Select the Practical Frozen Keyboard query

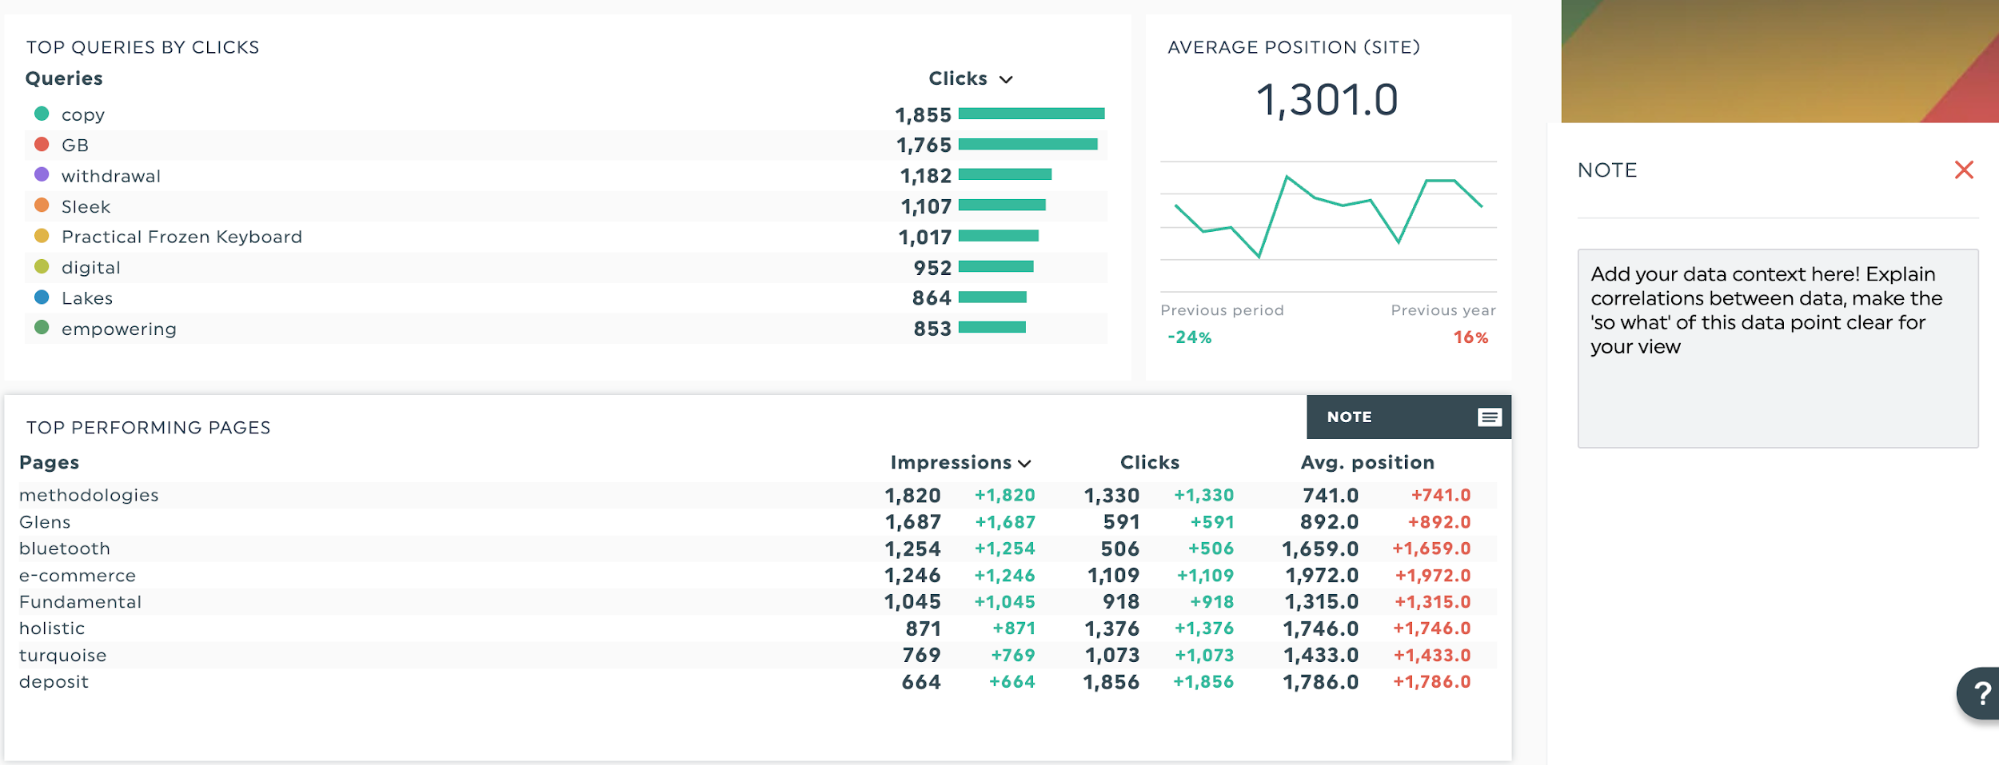181,237
